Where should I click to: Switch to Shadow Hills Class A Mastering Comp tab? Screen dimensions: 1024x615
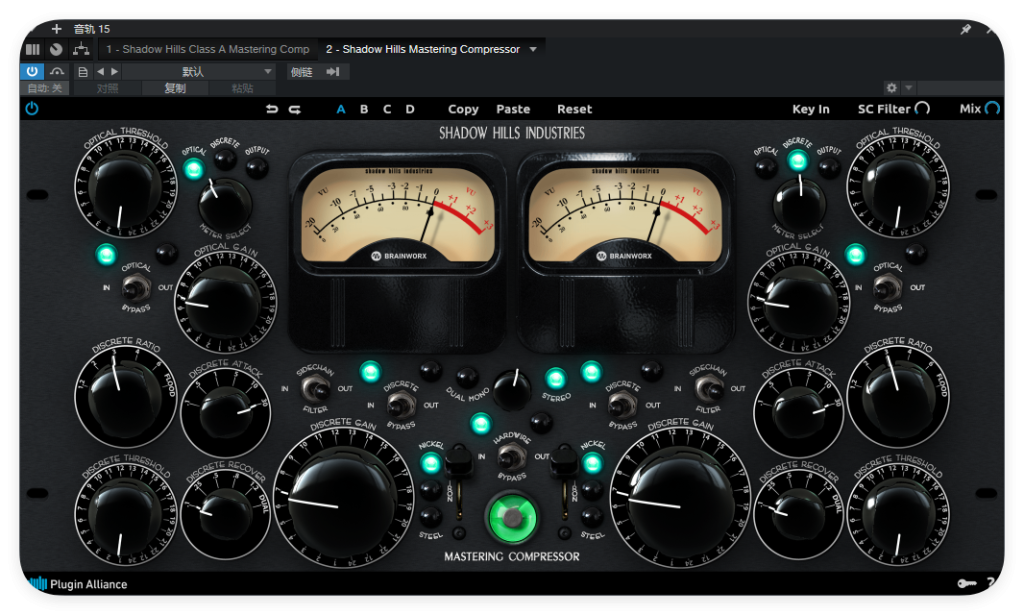[208, 49]
